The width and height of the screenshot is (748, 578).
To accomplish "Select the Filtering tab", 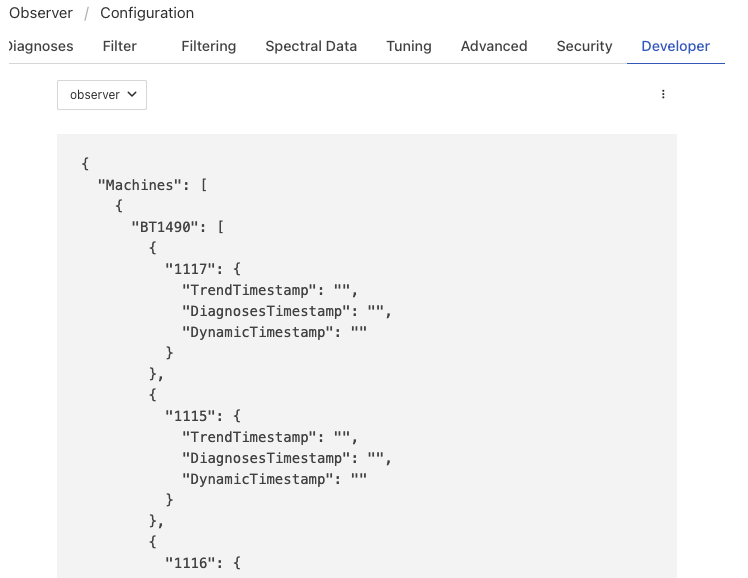I will click(x=208, y=46).
